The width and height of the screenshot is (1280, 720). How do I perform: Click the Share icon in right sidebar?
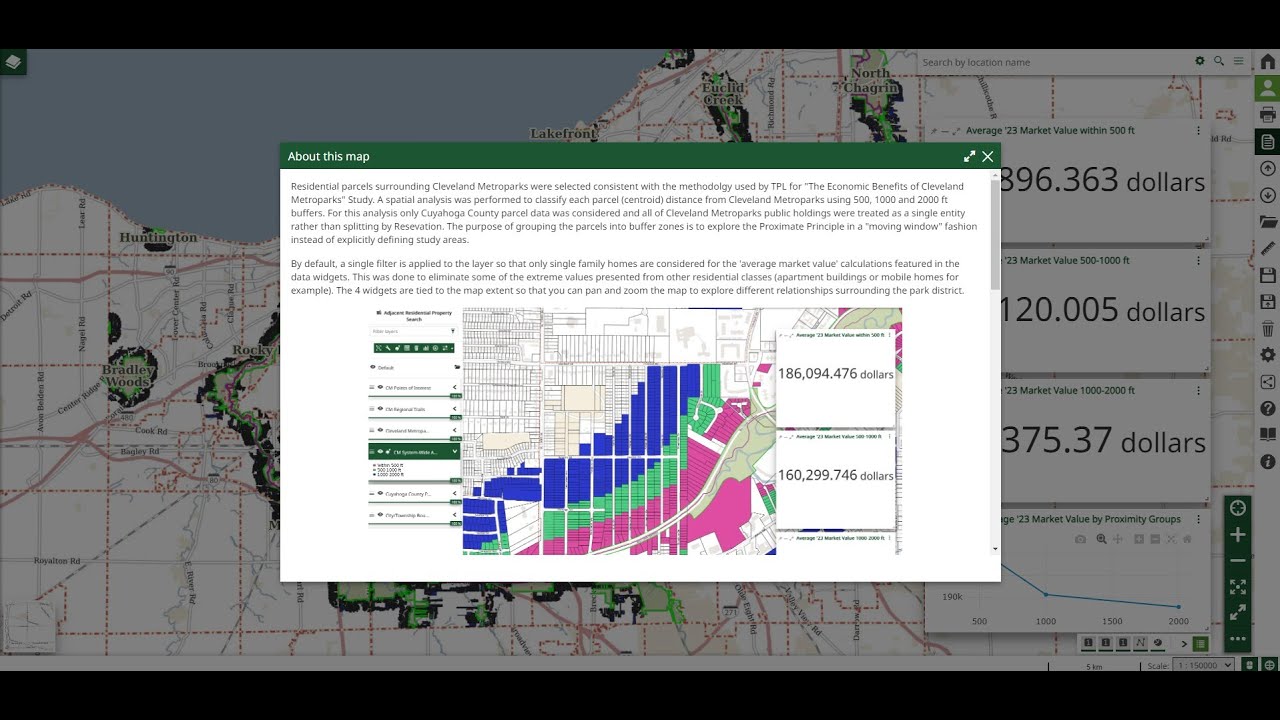1267,381
